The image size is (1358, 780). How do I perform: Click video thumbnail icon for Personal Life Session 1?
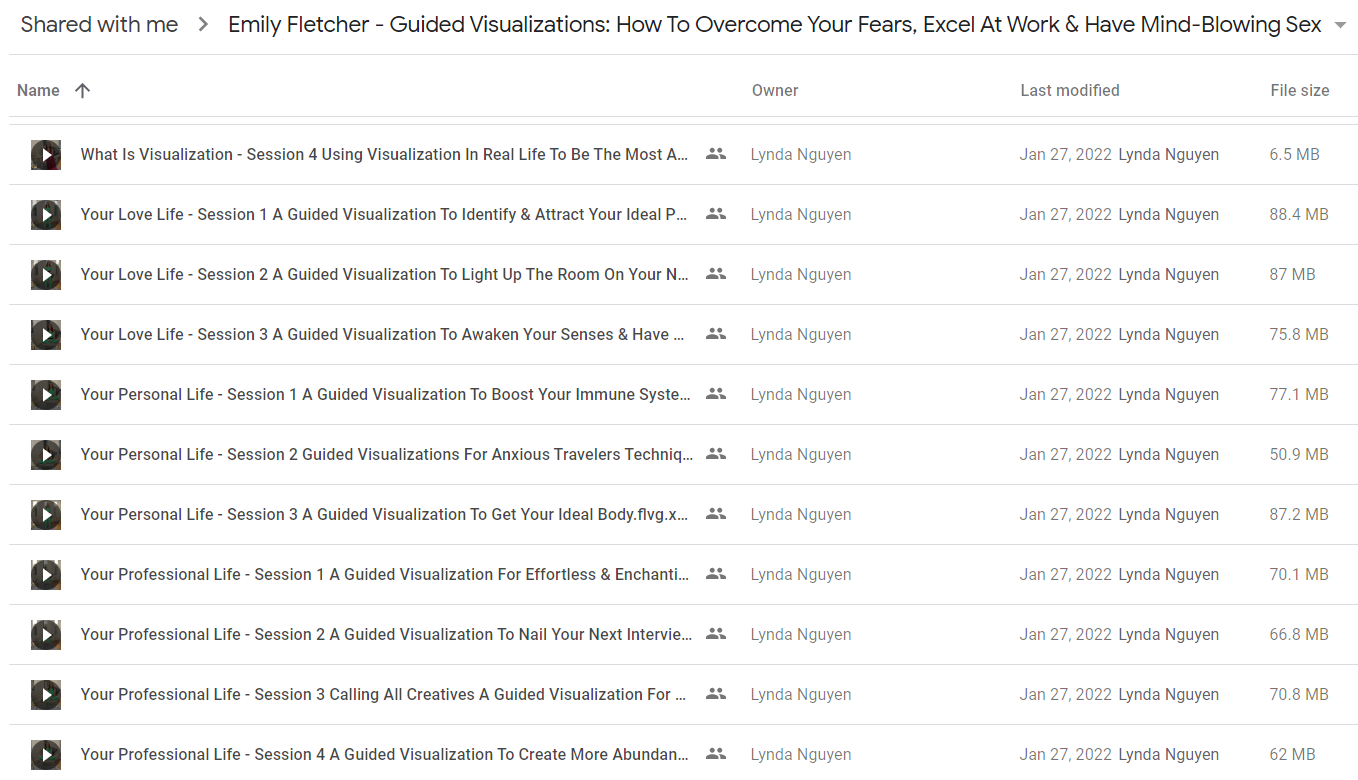(x=46, y=395)
